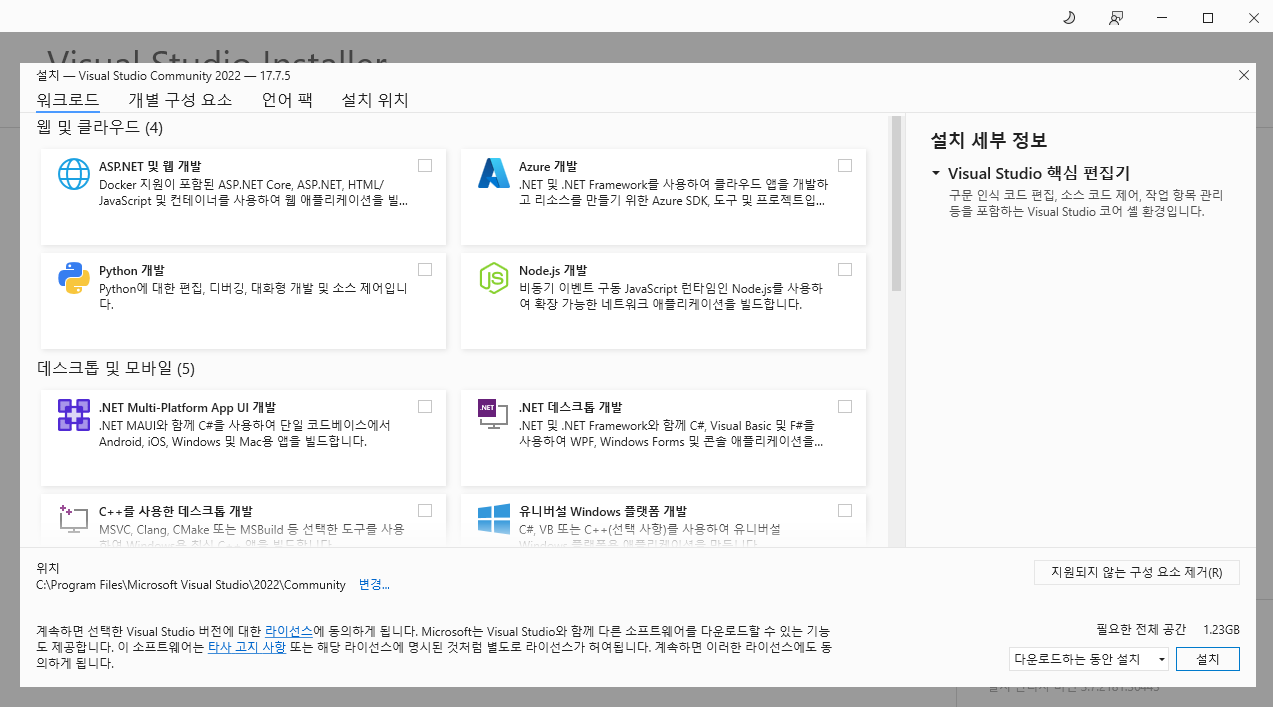This screenshot has width=1273, height=707.
Task: Select the .NET 데스크톱 개발 checkbox
Action: tap(845, 406)
